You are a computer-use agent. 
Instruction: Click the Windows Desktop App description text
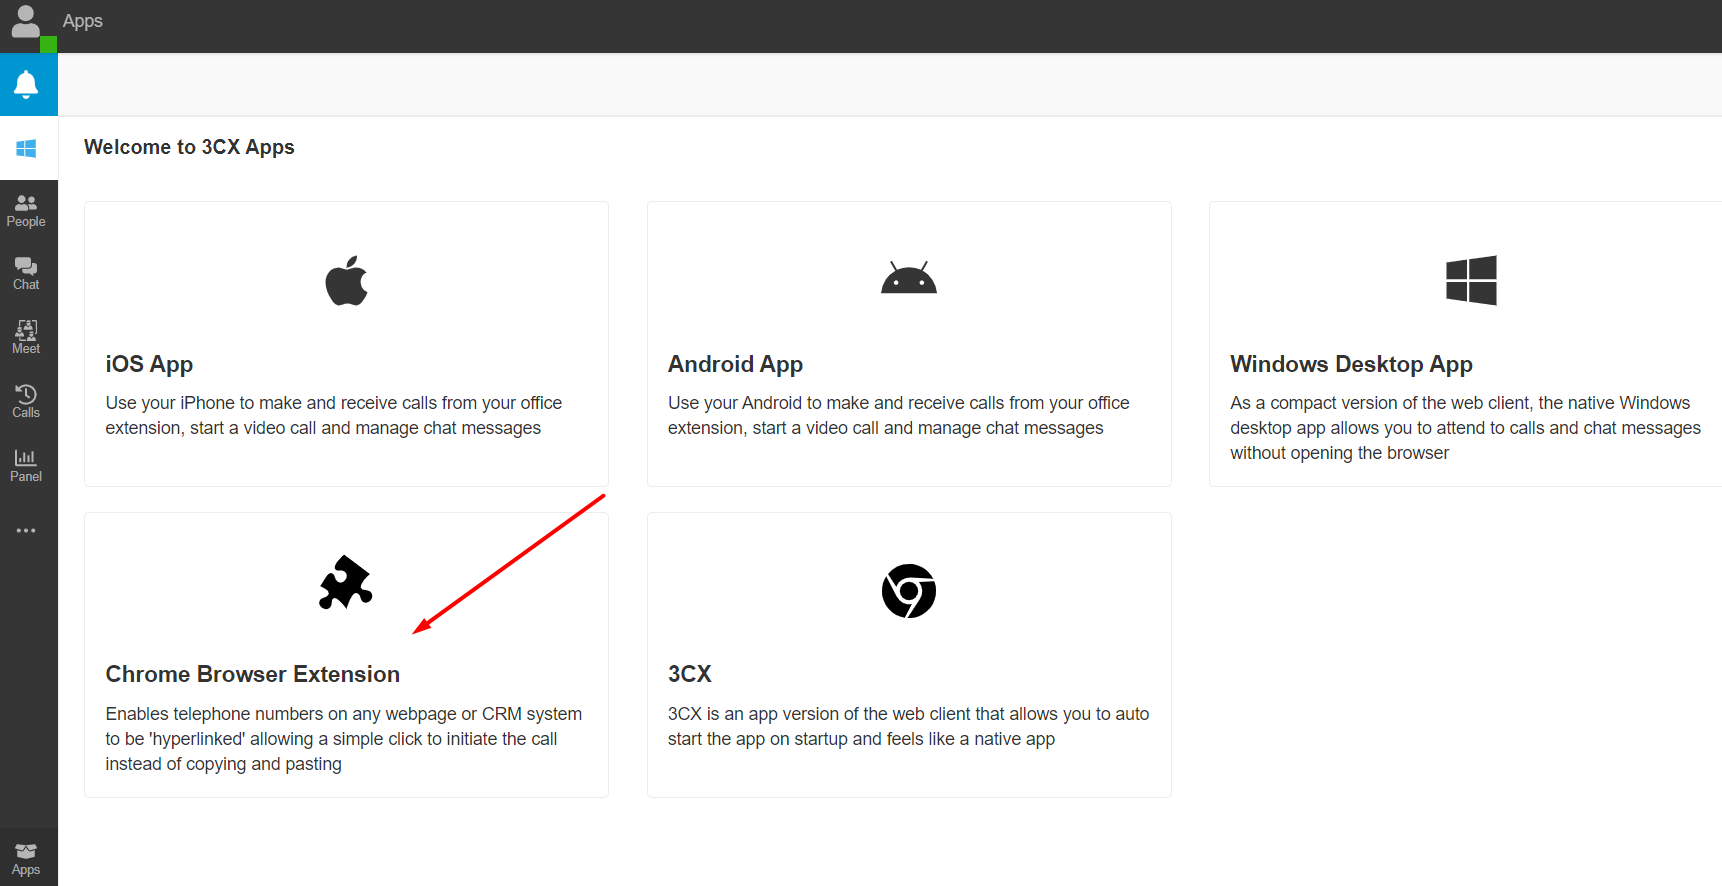1465,428
